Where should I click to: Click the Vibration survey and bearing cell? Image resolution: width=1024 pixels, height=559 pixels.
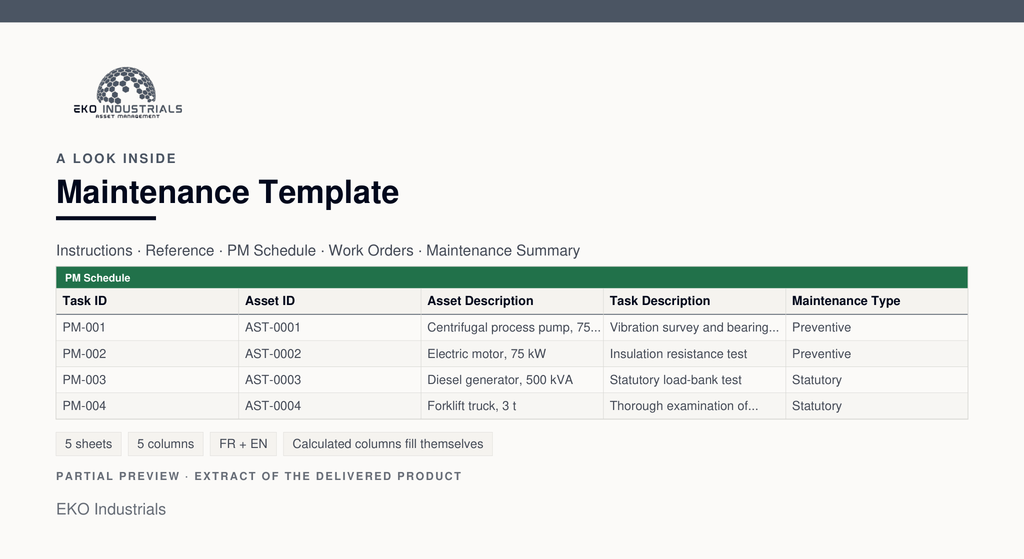[x=694, y=328]
